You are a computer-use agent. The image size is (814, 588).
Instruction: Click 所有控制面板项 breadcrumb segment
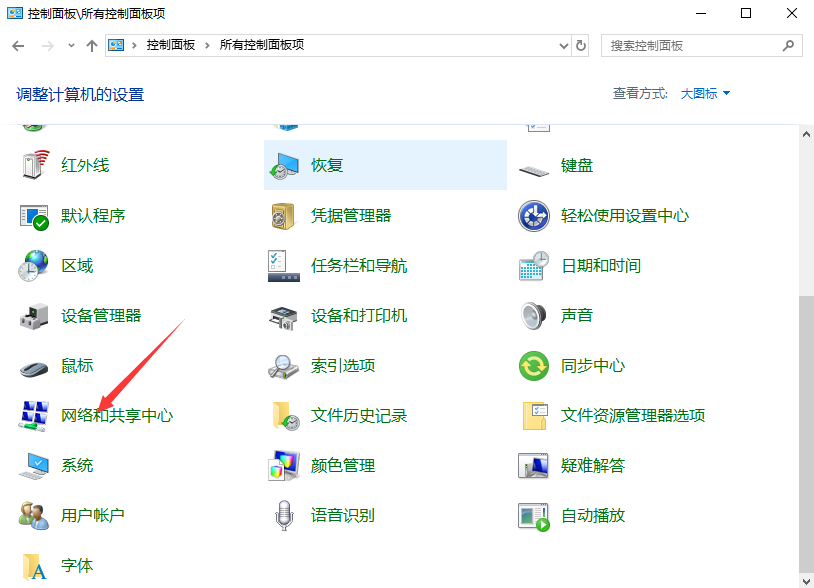261,46
